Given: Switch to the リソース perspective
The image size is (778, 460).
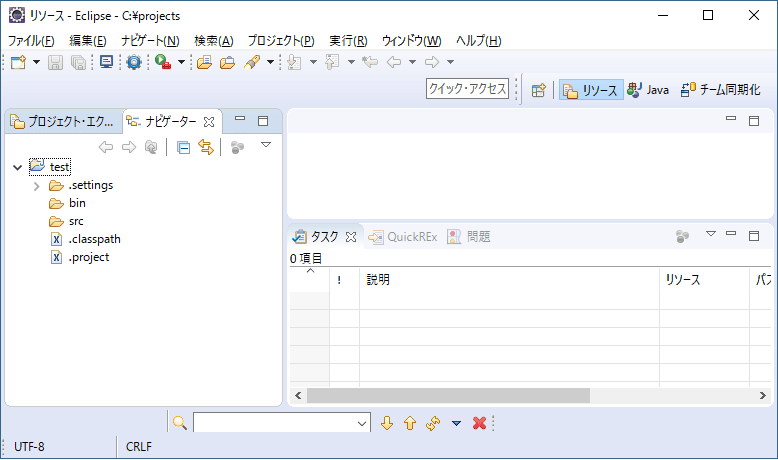Looking at the screenshot, I should click(591, 90).
